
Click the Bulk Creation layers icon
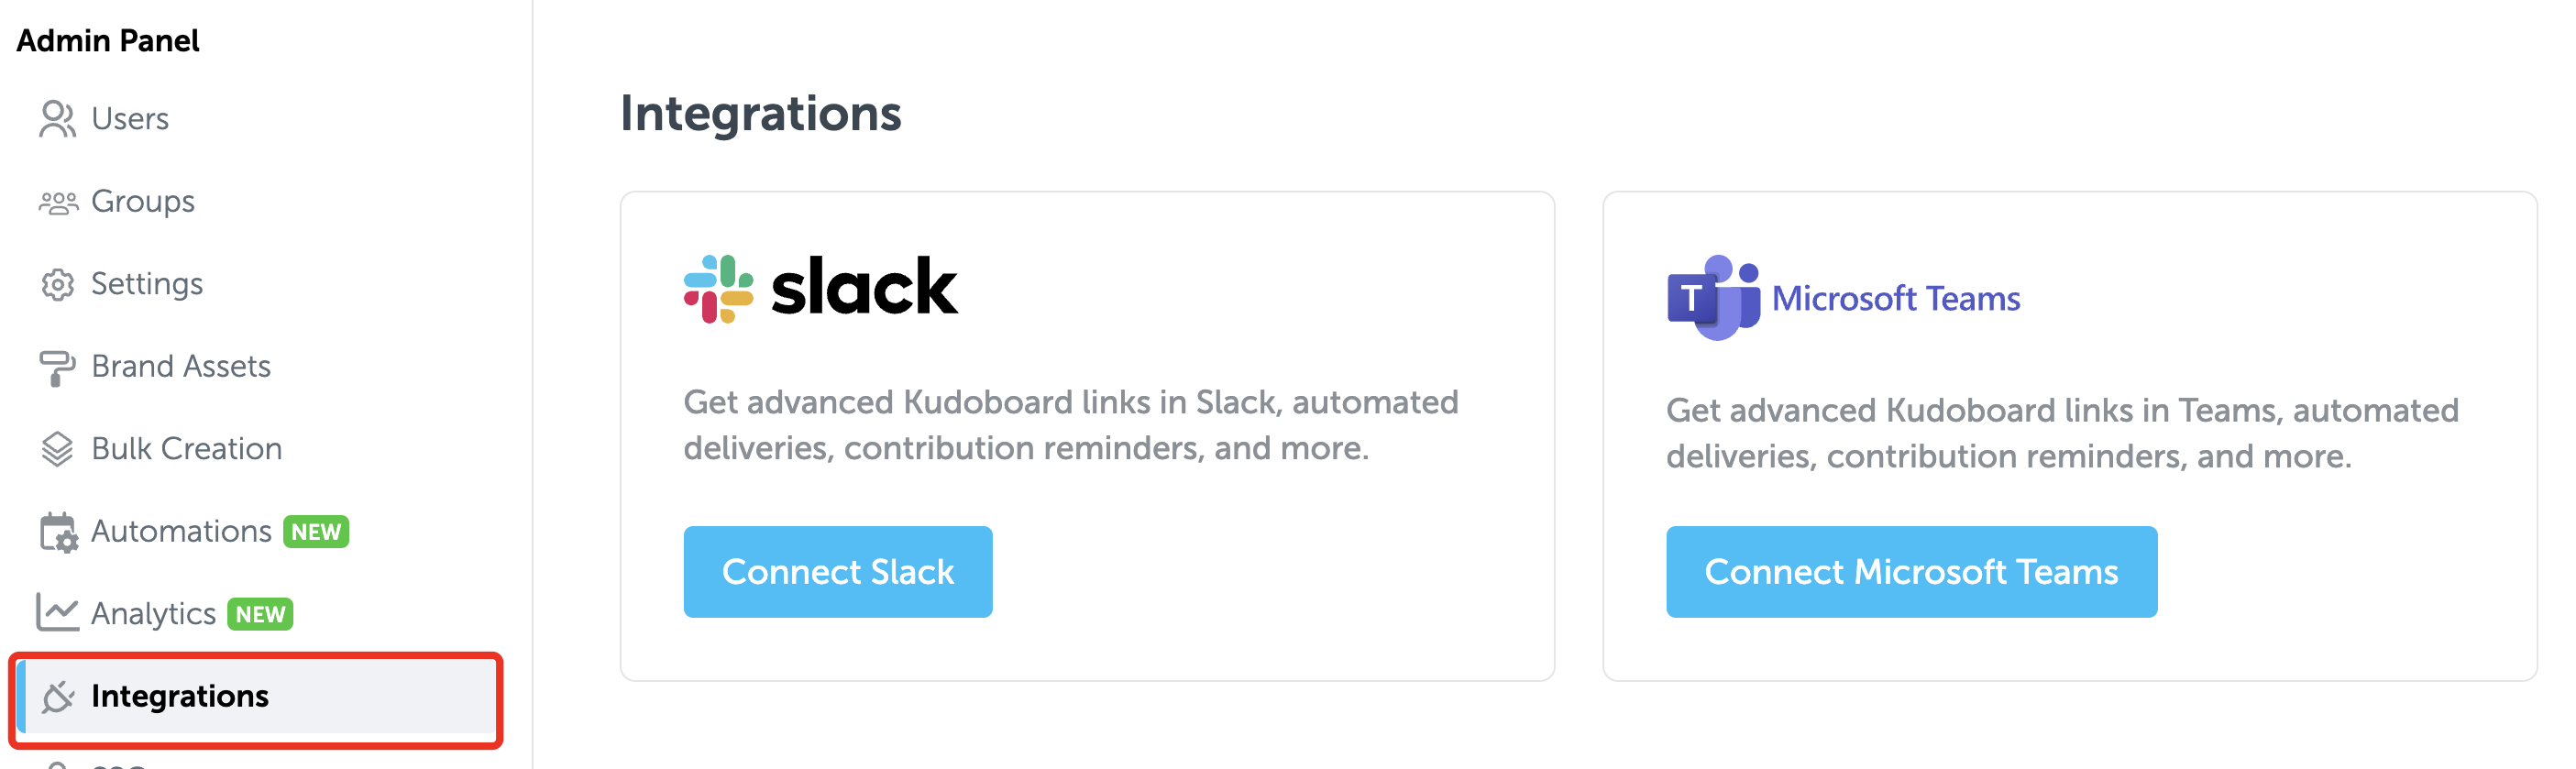pos(57,449)
